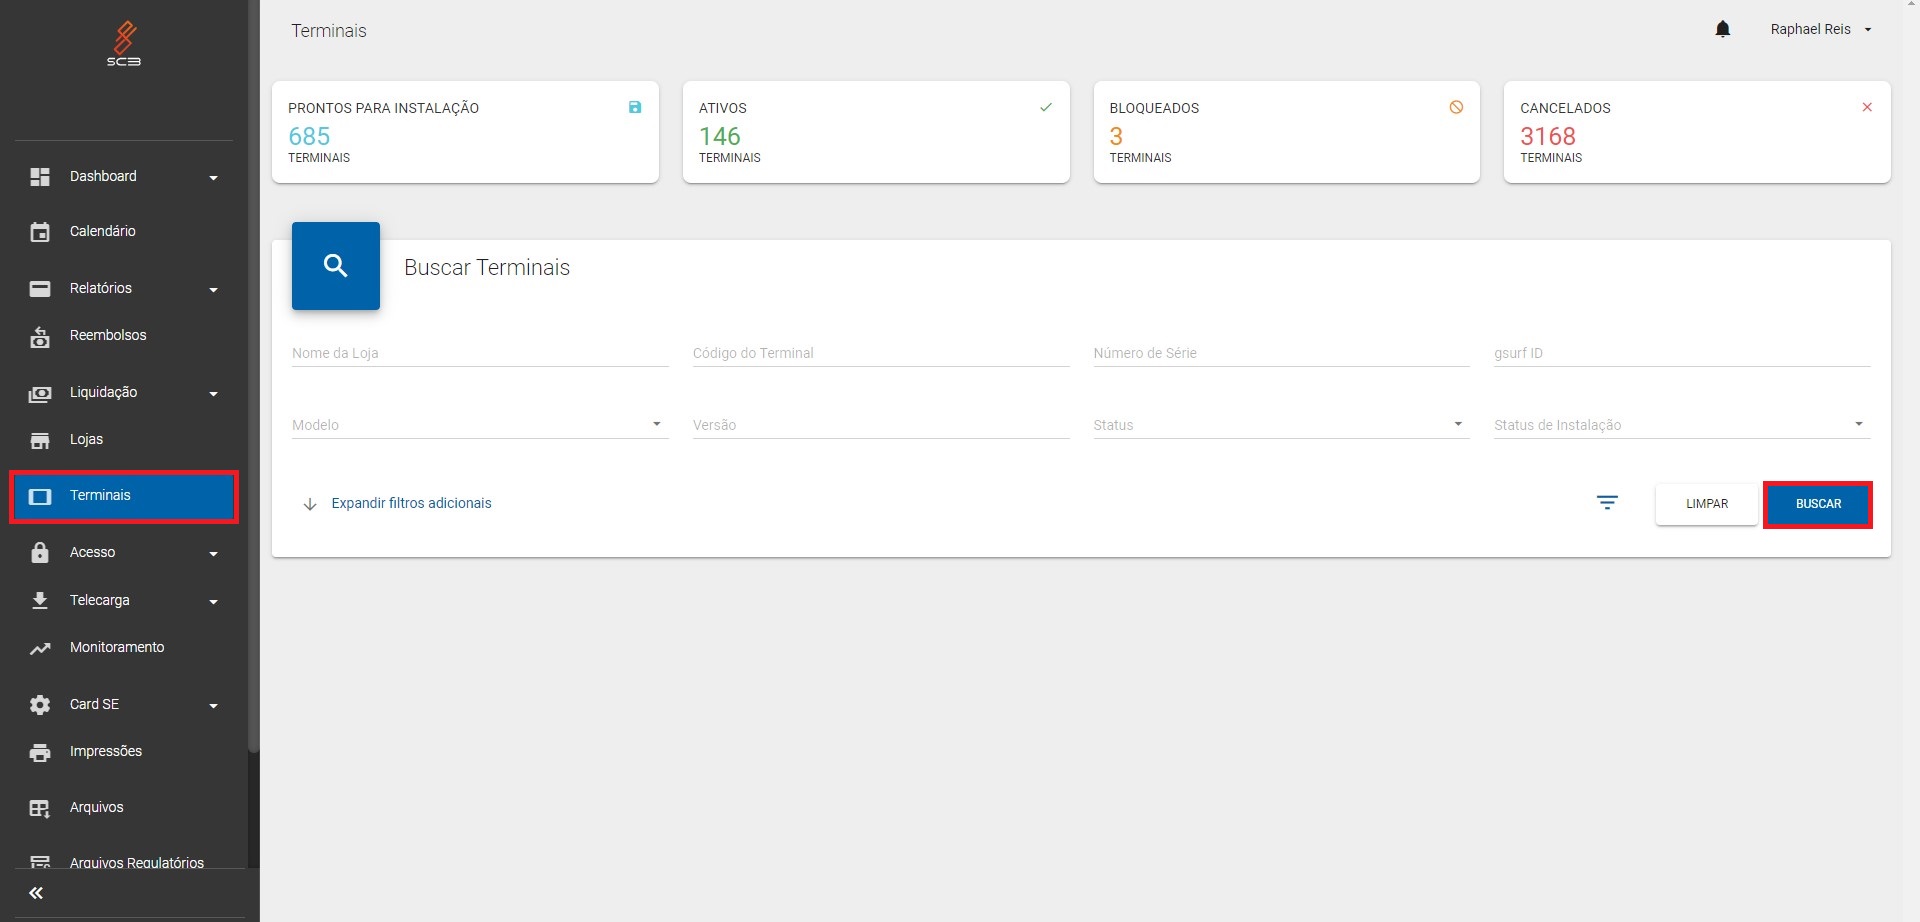Click the SCB logo in sidebar
Viewport: 1920px width, 922px height.
click(124, 44)
